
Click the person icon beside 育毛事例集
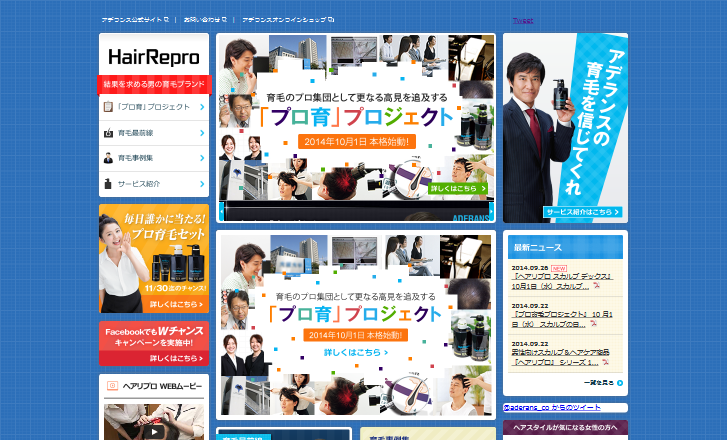click(x=108, y=158)
